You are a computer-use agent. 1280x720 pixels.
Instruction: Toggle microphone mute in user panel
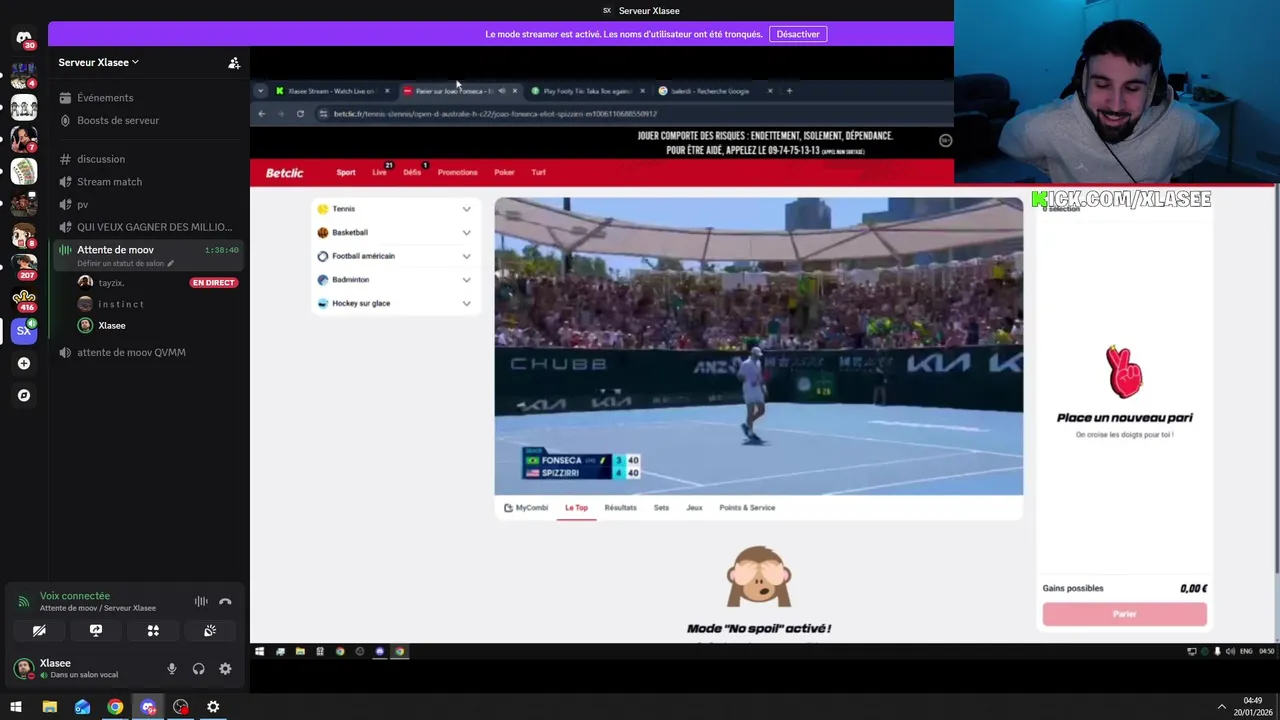[172, 669]
